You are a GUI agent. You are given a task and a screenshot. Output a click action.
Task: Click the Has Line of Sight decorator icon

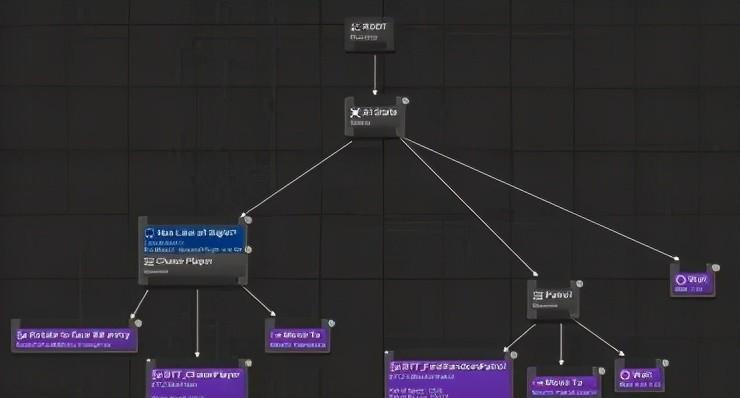point(150,233)
